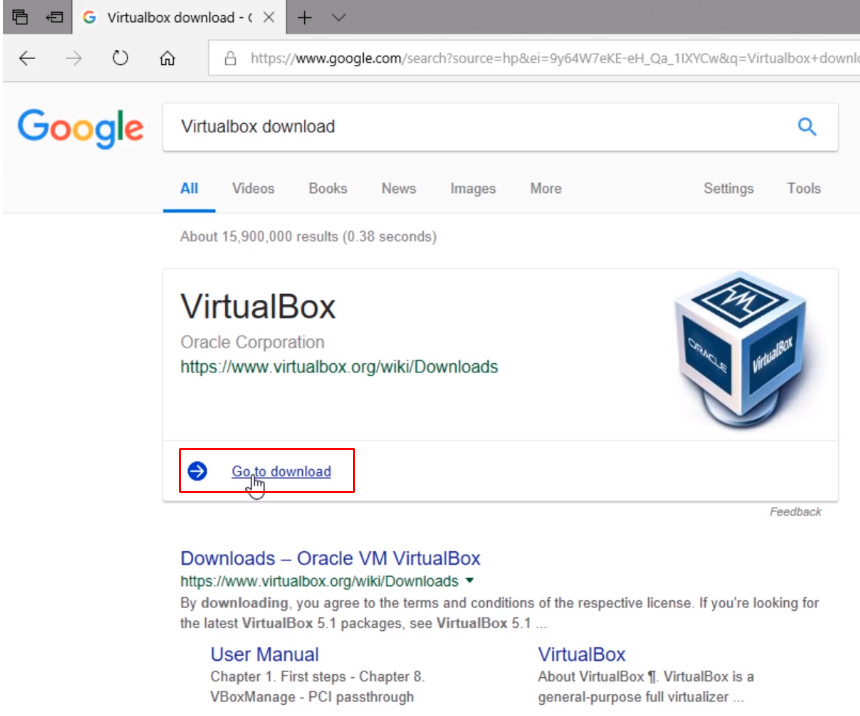Click the blue search magnifier icon

[806, 127]
